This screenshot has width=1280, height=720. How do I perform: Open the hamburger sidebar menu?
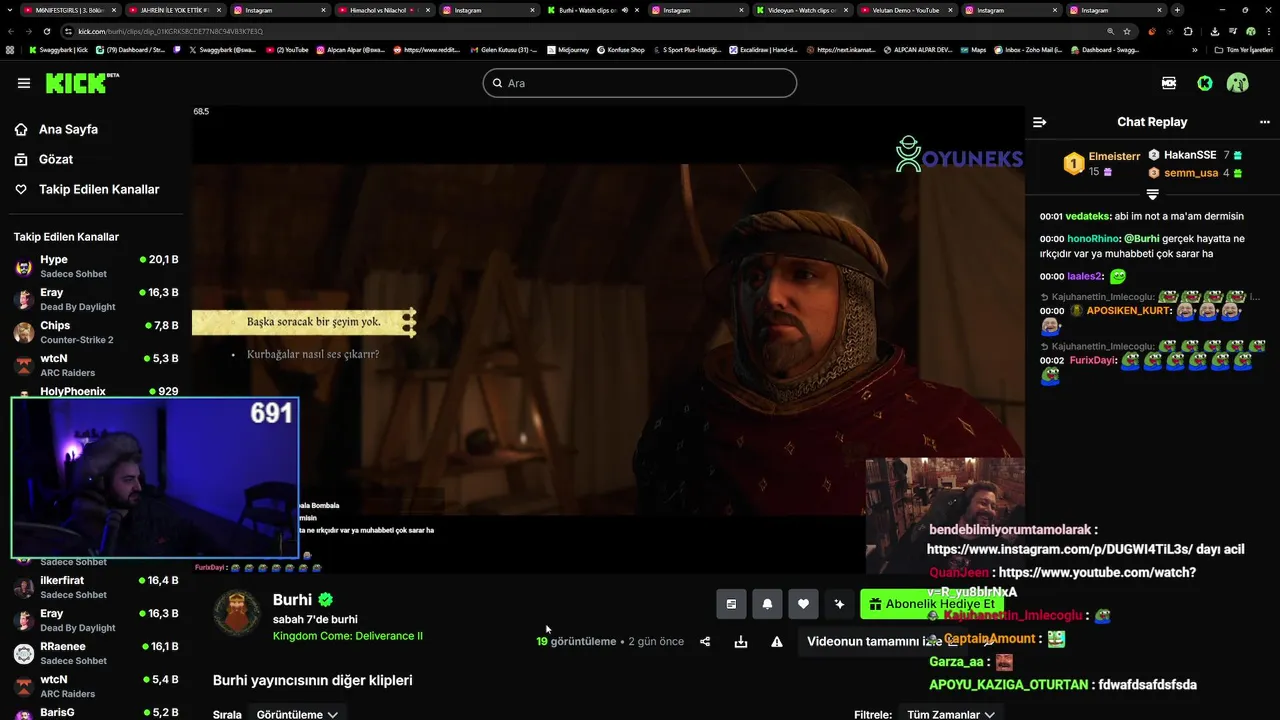[24, 83]
